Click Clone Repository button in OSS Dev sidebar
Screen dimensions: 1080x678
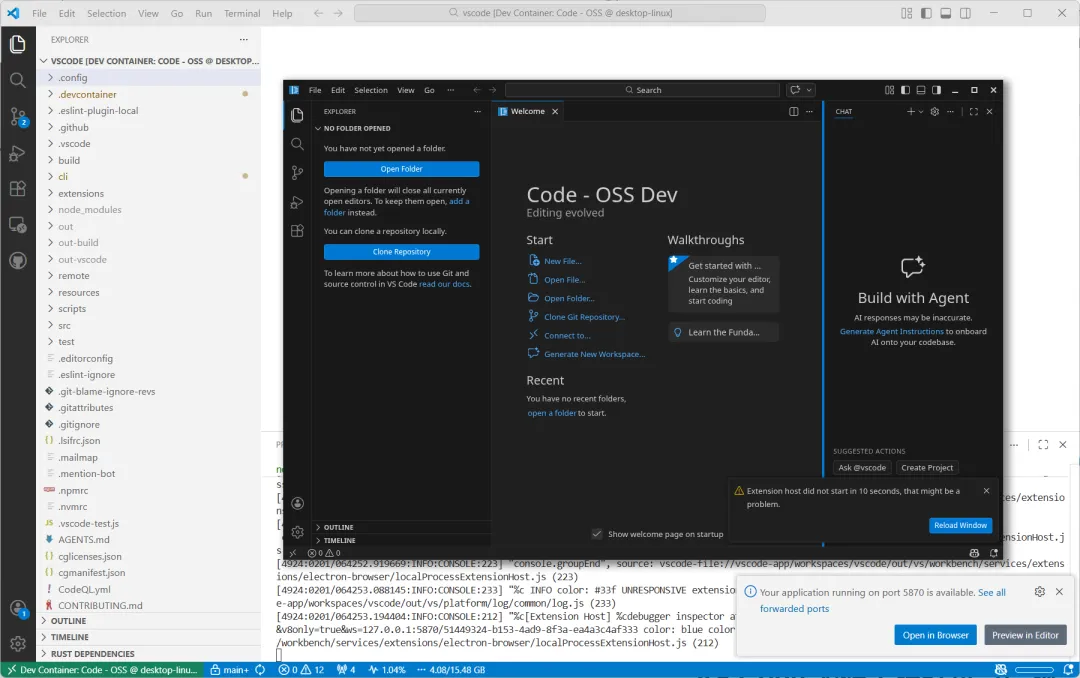pos(402,252)
